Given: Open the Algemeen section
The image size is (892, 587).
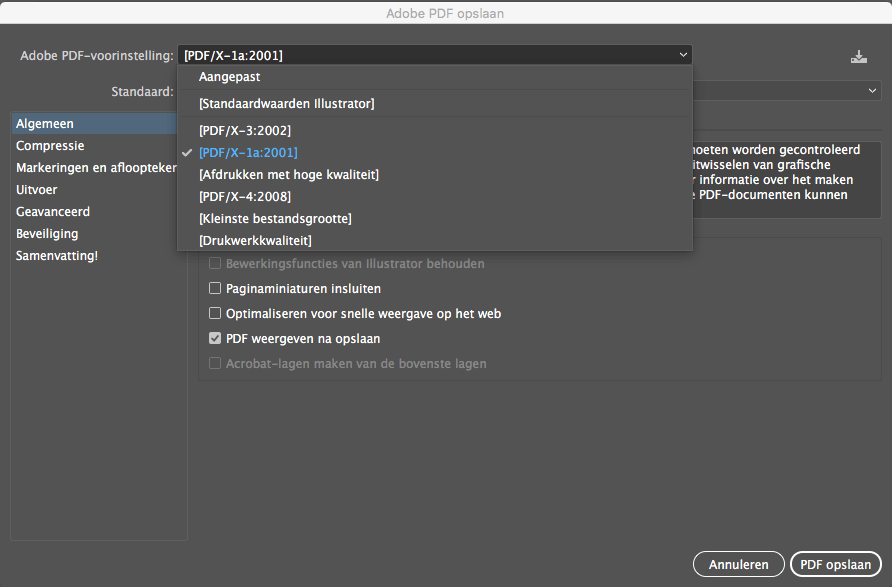Looking at the screenshot, I should click(x=94, y=123).
